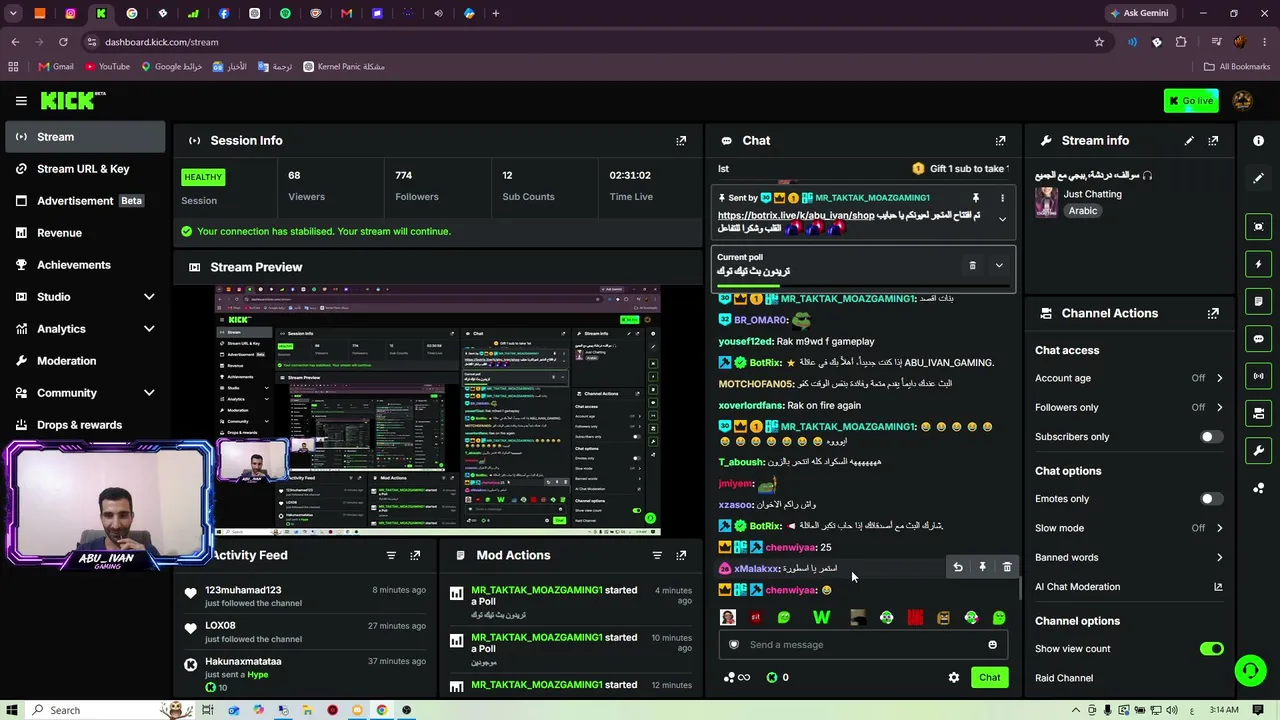1280x720 pixels.
Task: Pop out the Activity Feed panel
Action: click(415, 555)
